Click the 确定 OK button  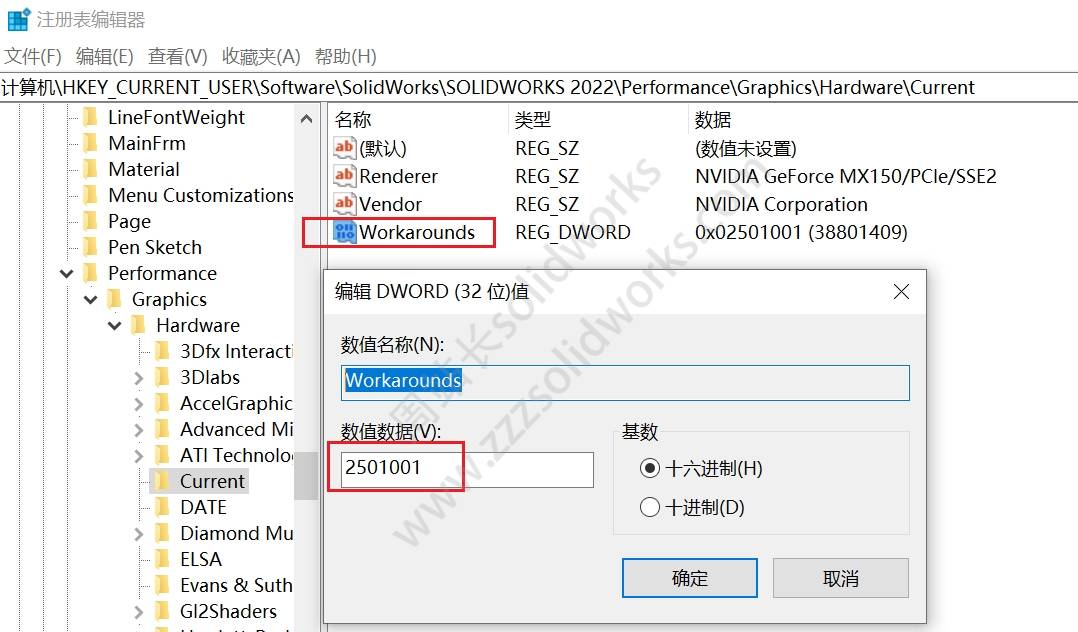(x=689, y=578)
